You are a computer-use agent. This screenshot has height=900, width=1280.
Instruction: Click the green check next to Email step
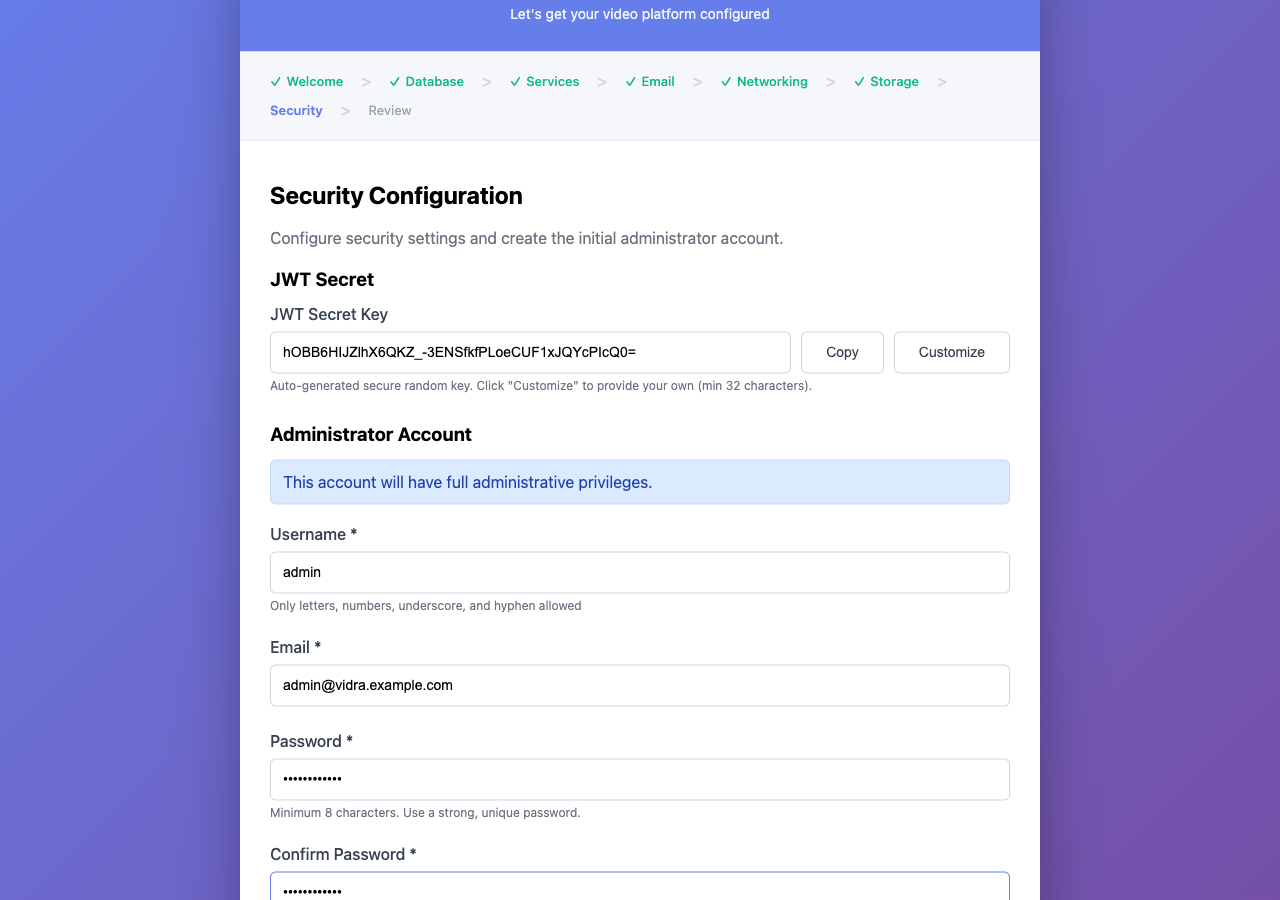coord(629,81)
